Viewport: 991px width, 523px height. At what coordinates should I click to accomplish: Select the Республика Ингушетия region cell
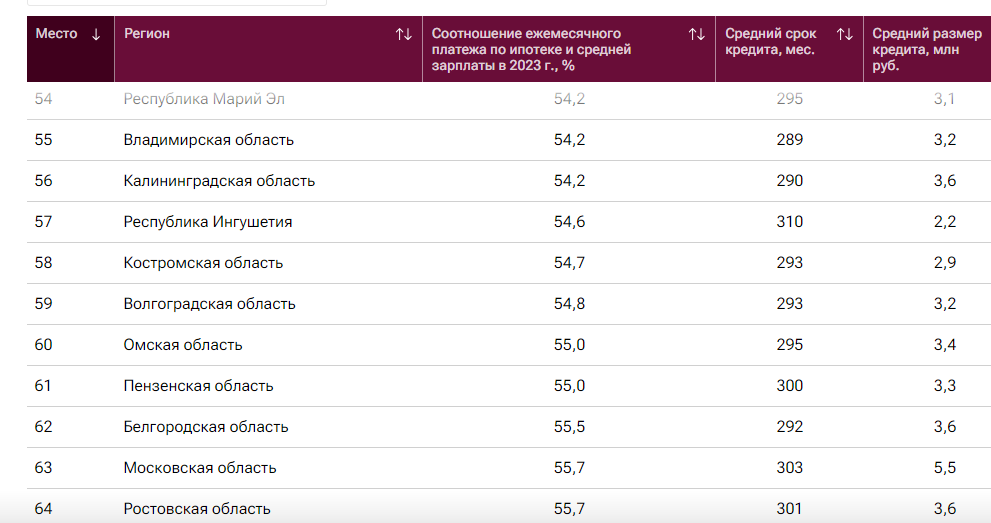point(208,222)
